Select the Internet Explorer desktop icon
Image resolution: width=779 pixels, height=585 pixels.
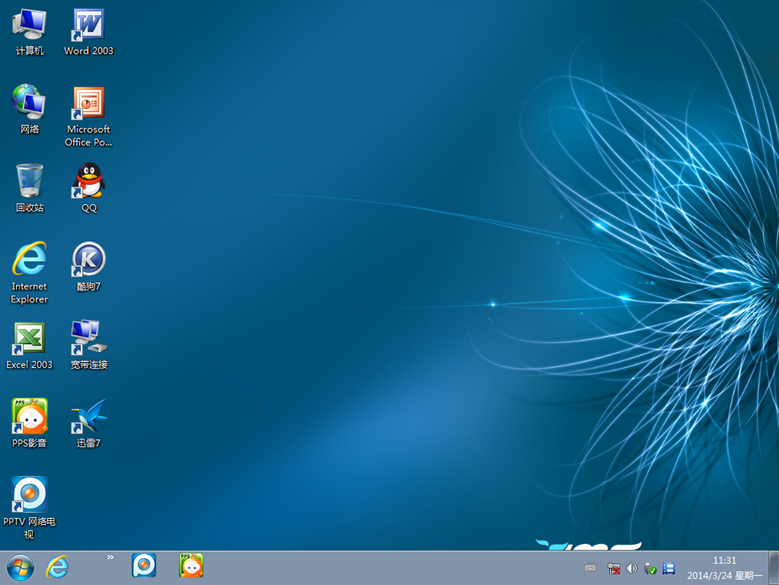[29, 260]
